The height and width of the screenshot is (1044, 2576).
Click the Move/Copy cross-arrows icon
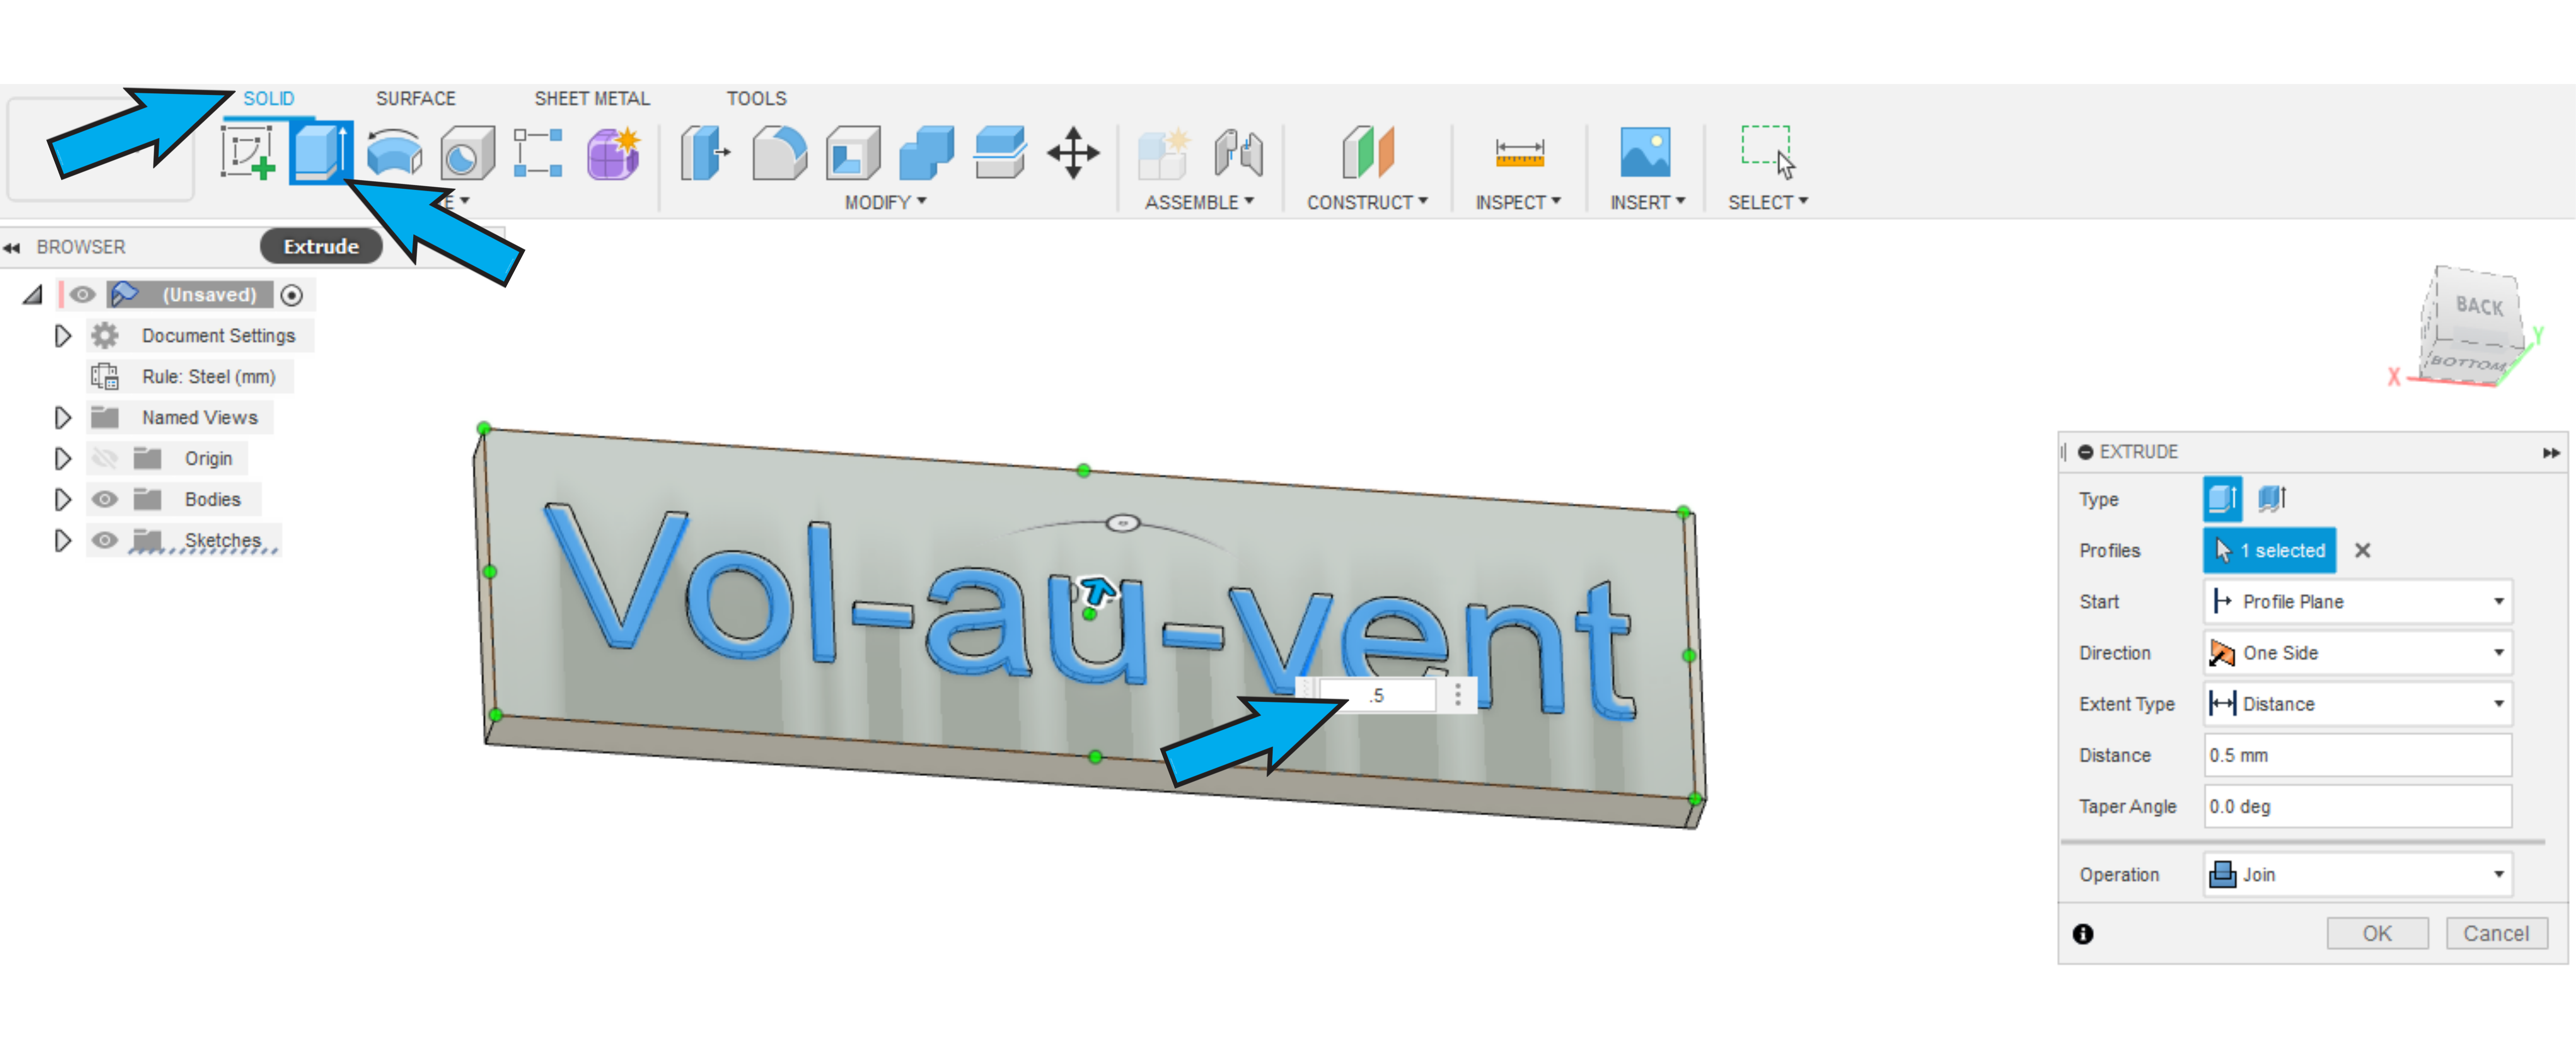(x=1073, y=153)
